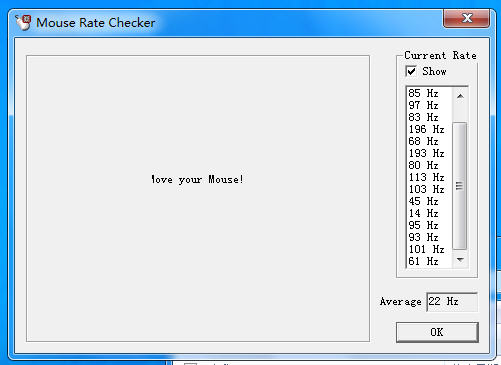Select the 61 Hz list entry
The height and width of the screenshot is (365, 501).
429,261
